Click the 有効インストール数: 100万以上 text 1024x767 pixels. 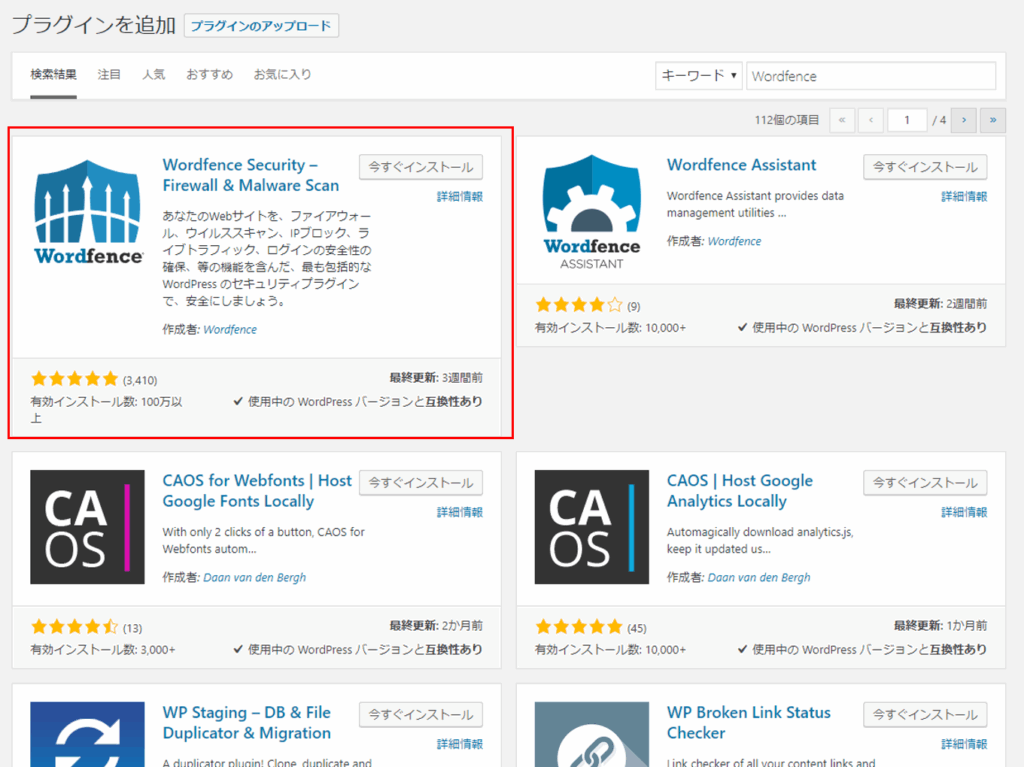(x=106, y=410)
